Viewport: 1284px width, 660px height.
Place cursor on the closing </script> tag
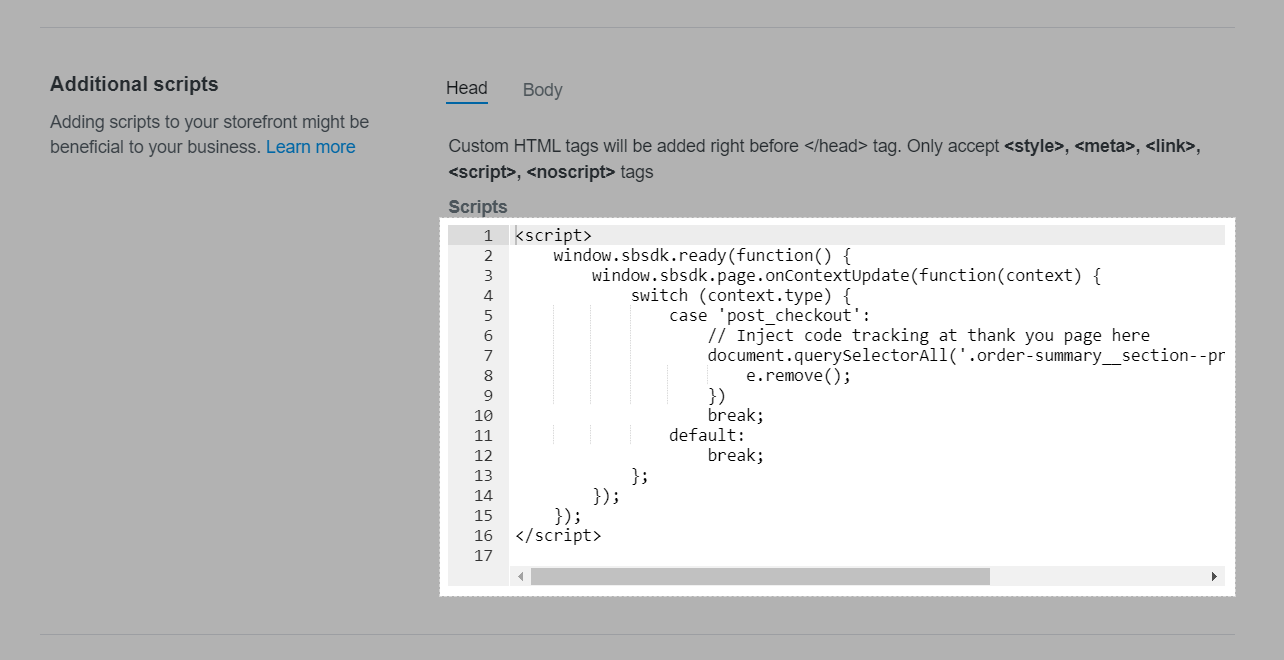tap(558, 536)
